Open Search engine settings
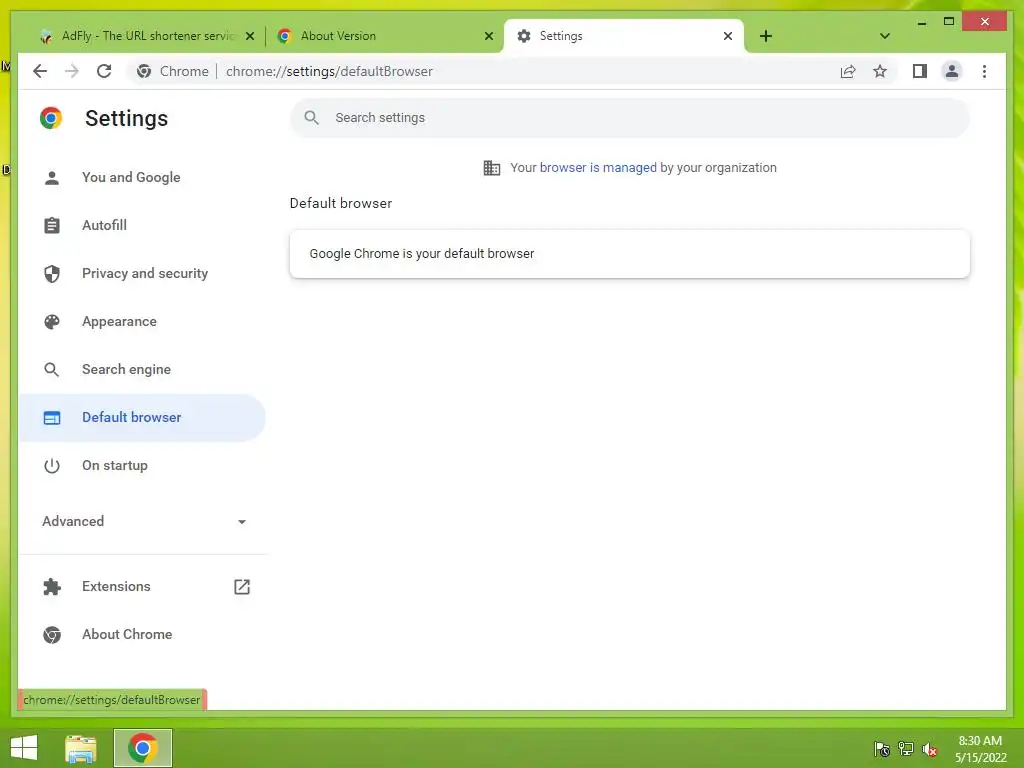Screen dimensions: 1024x768 (142, 370)
